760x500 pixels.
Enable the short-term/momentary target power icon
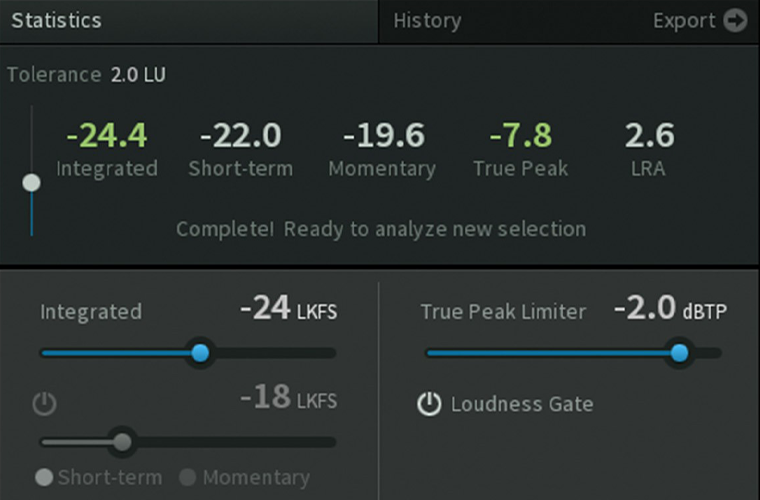[x=45, y=404]
